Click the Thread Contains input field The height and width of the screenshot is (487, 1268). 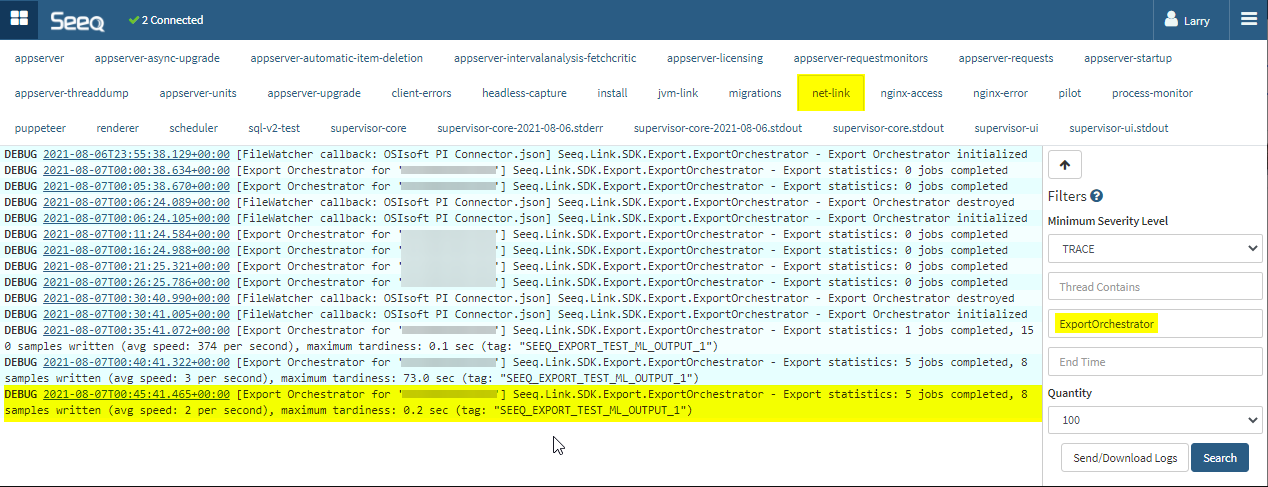(x=1155, y=287)
